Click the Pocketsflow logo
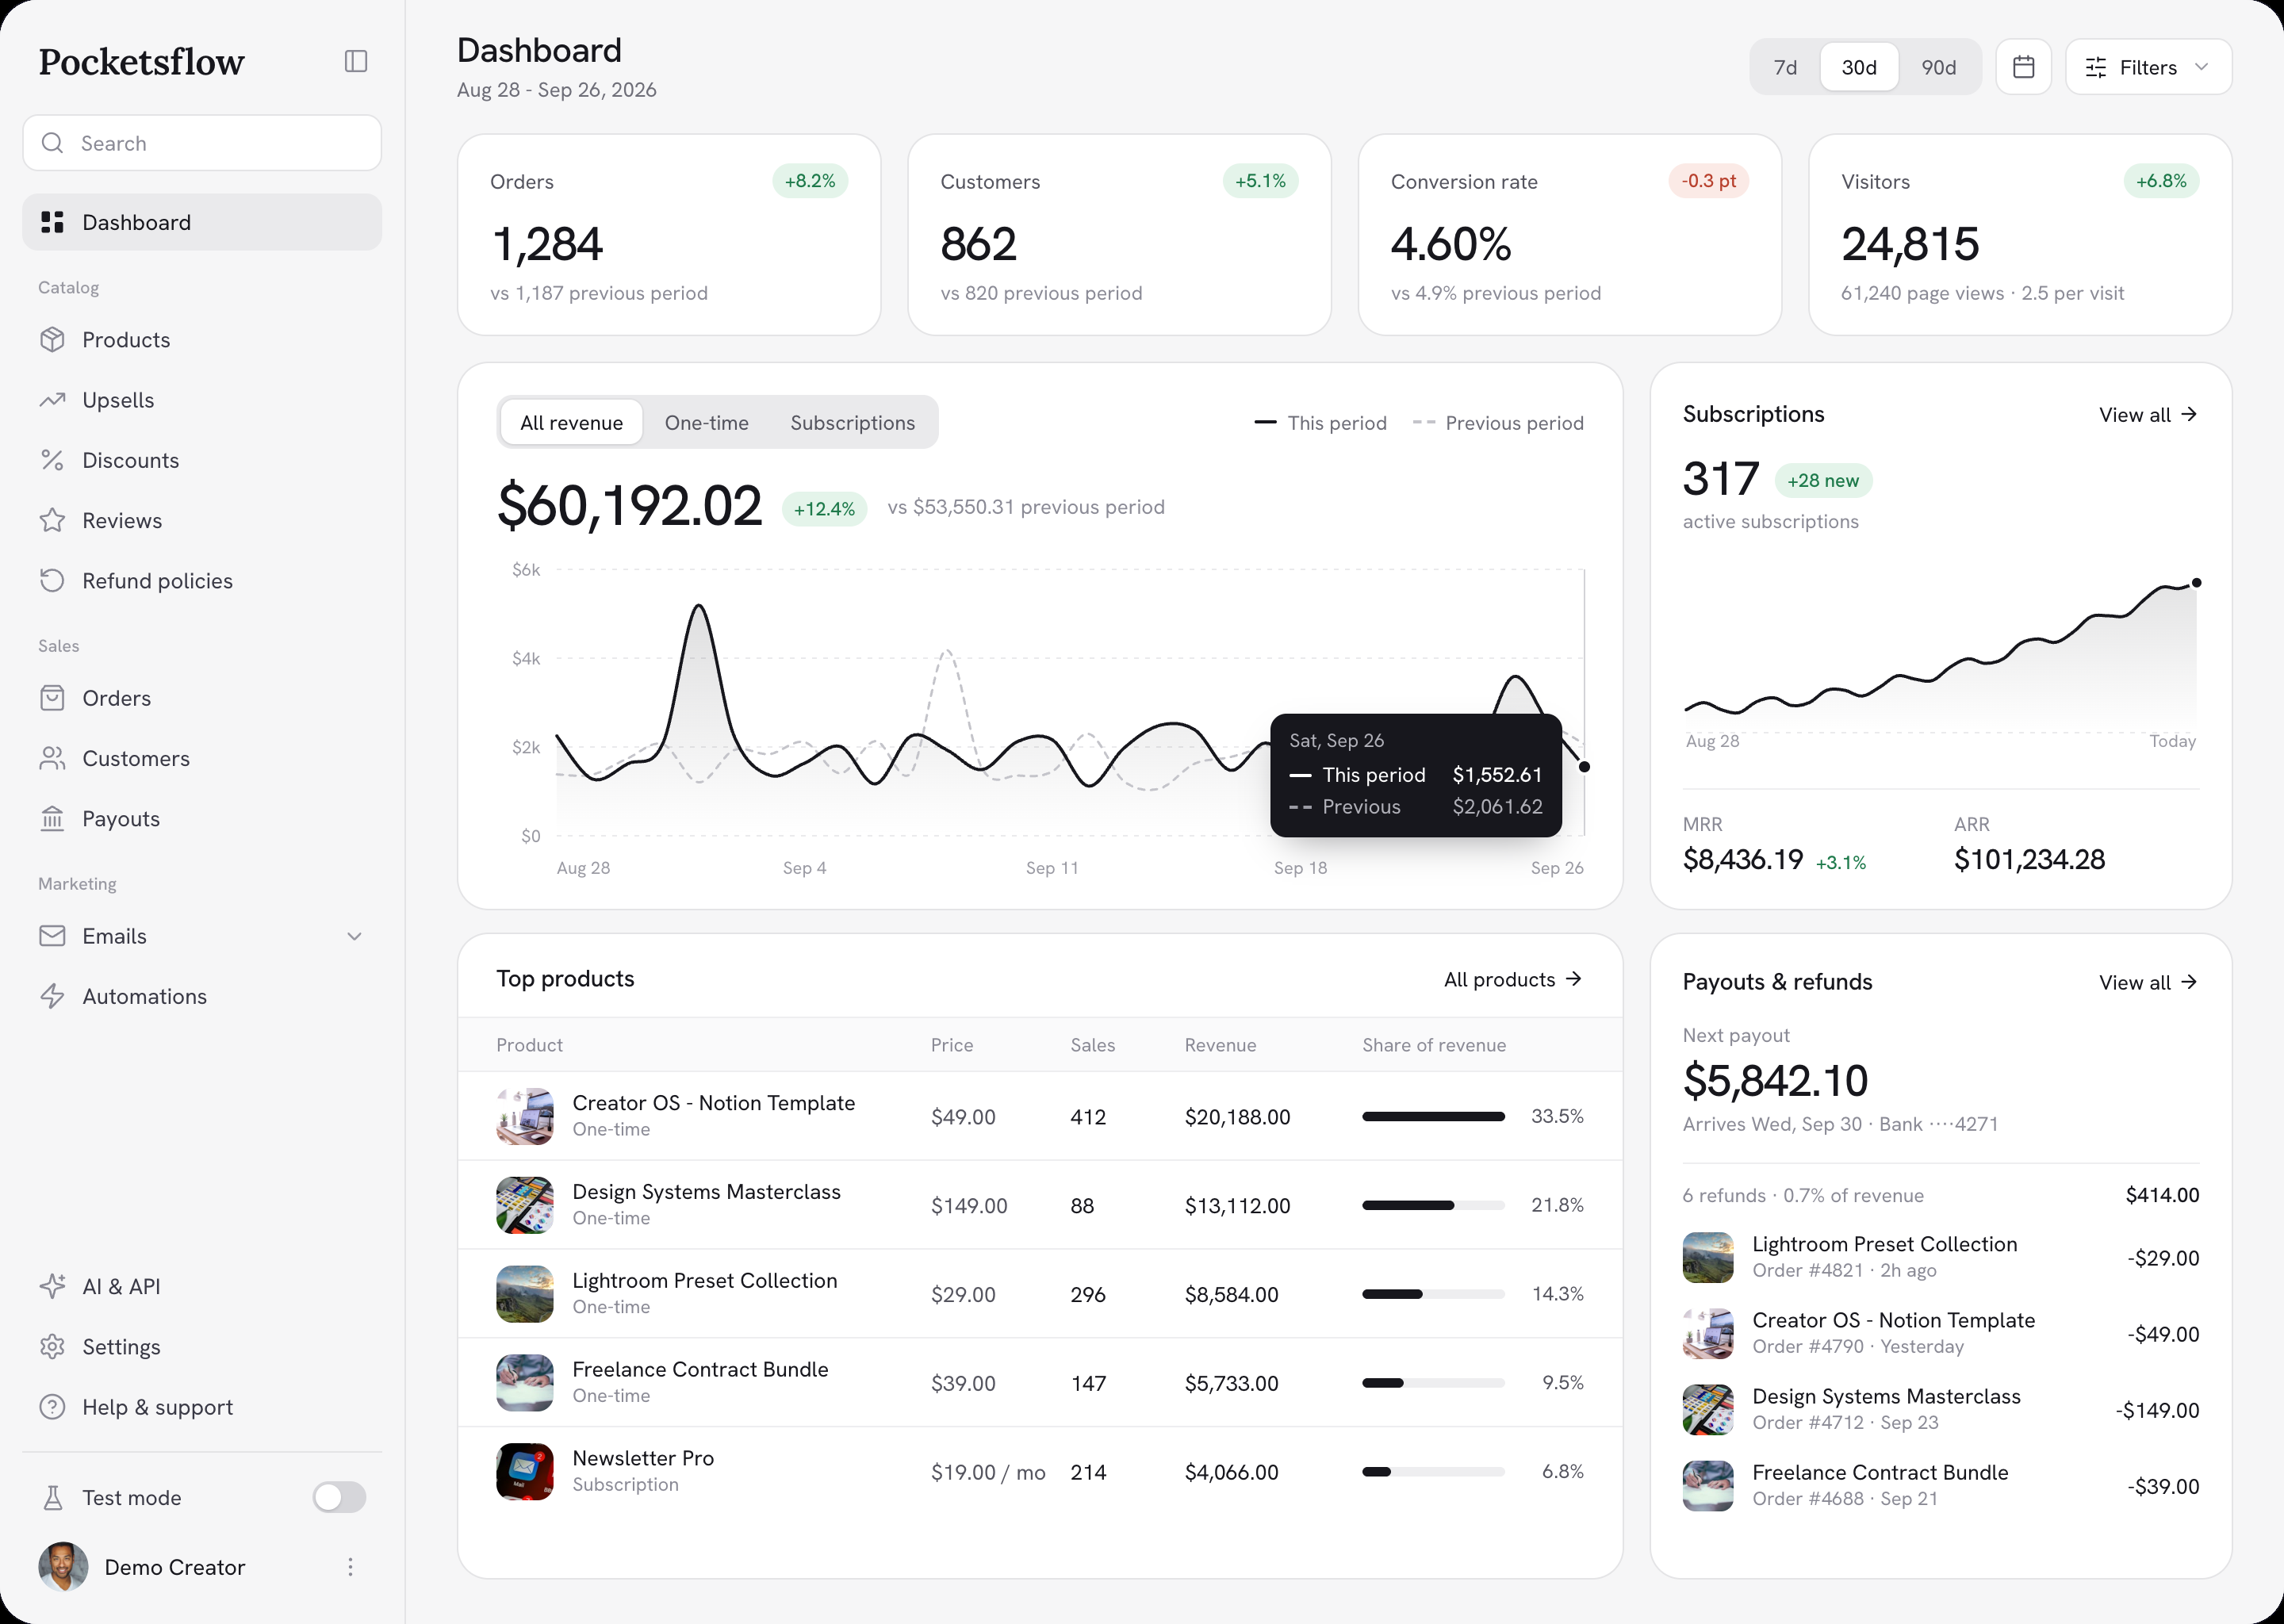 point(141,62)
